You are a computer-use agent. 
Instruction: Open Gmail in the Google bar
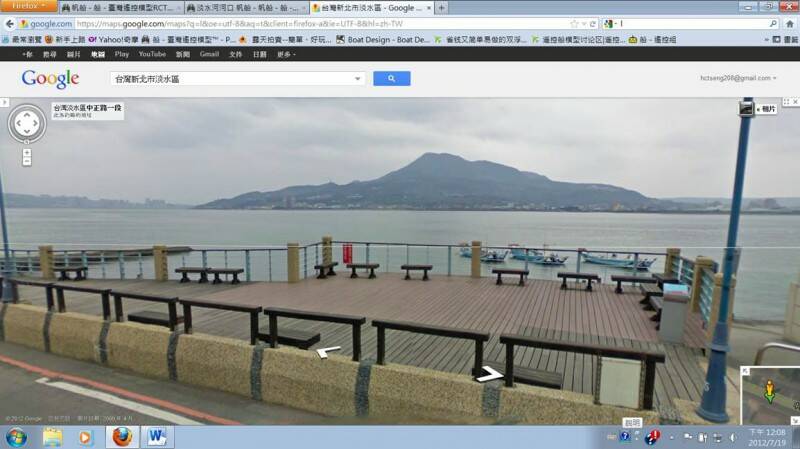click(209, 54)
